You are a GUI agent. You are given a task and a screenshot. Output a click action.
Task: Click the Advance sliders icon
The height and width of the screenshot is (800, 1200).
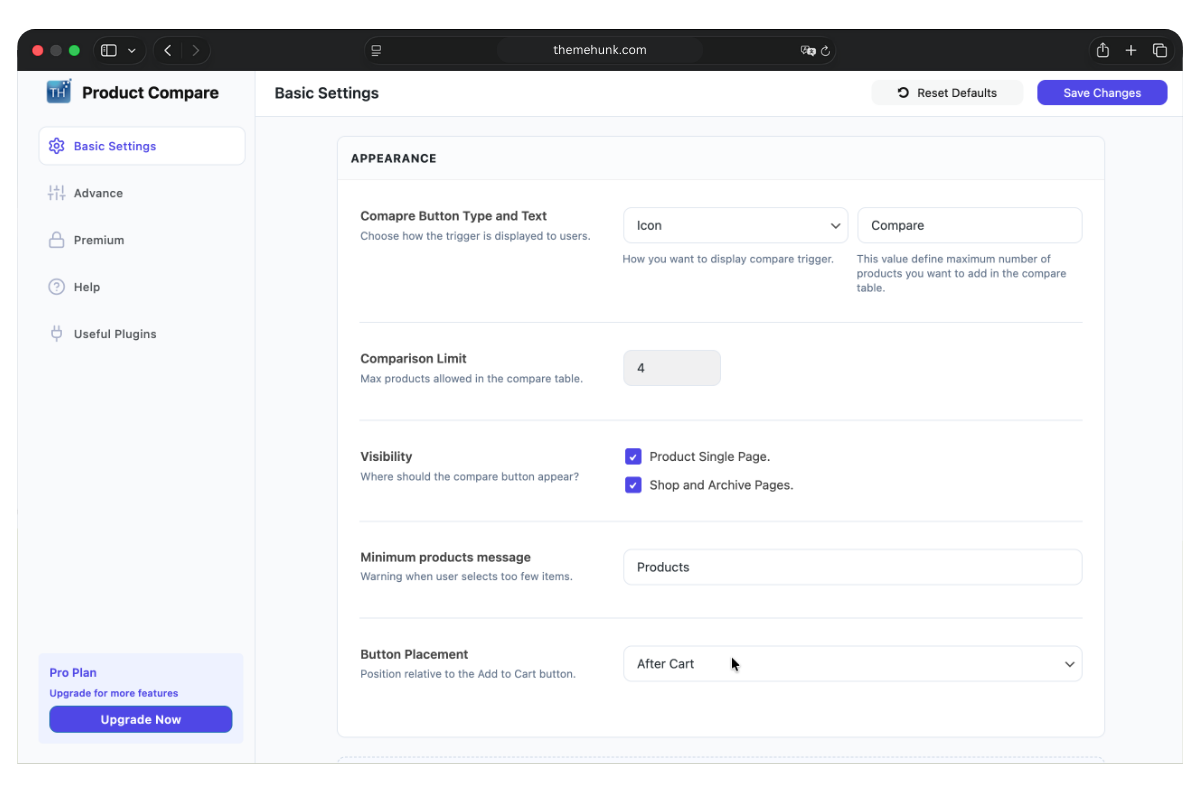click(57, 193)
